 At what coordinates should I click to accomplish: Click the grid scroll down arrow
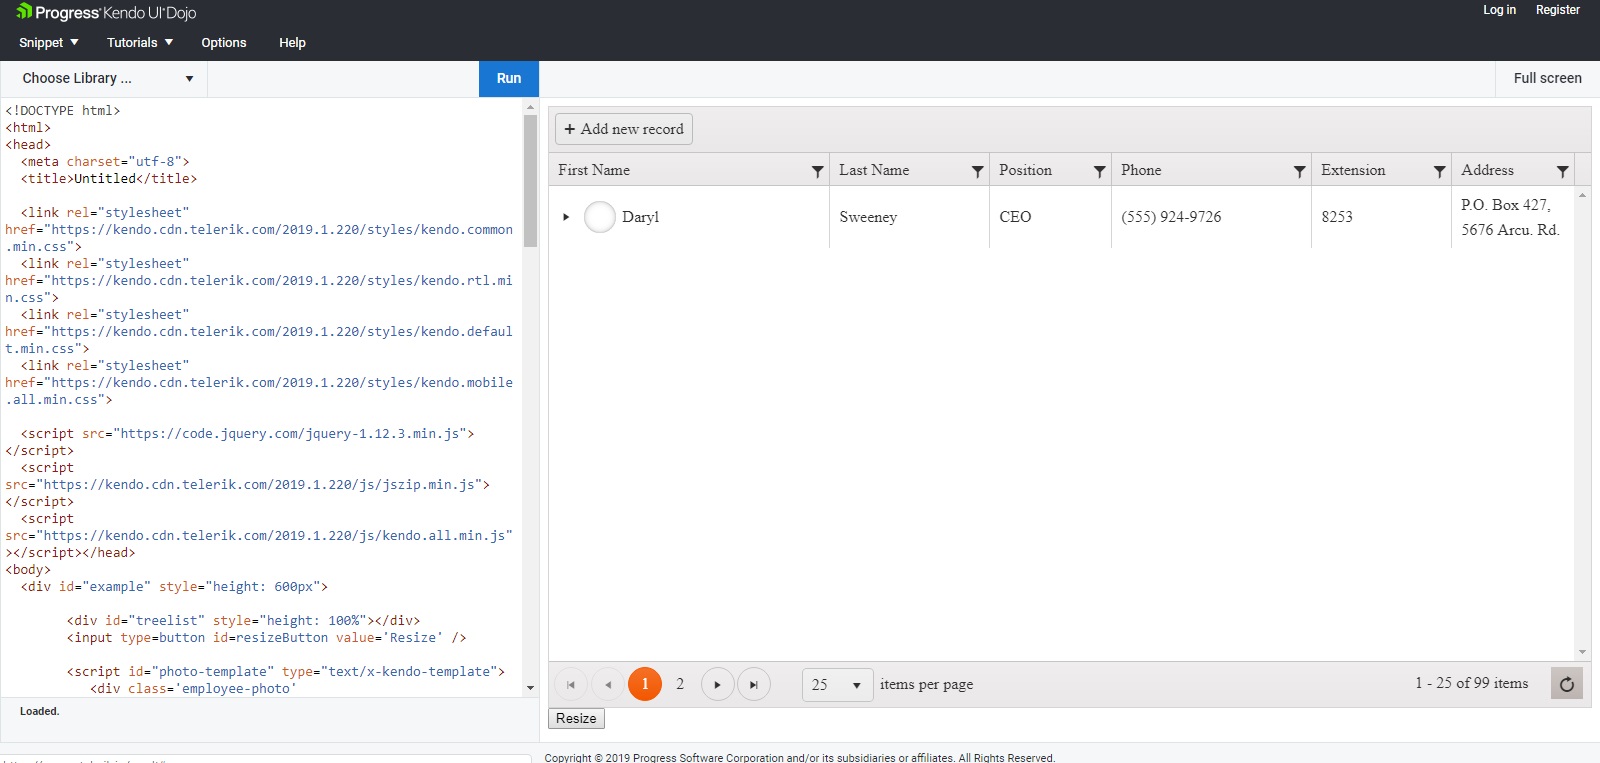(x=1582, y=652)
